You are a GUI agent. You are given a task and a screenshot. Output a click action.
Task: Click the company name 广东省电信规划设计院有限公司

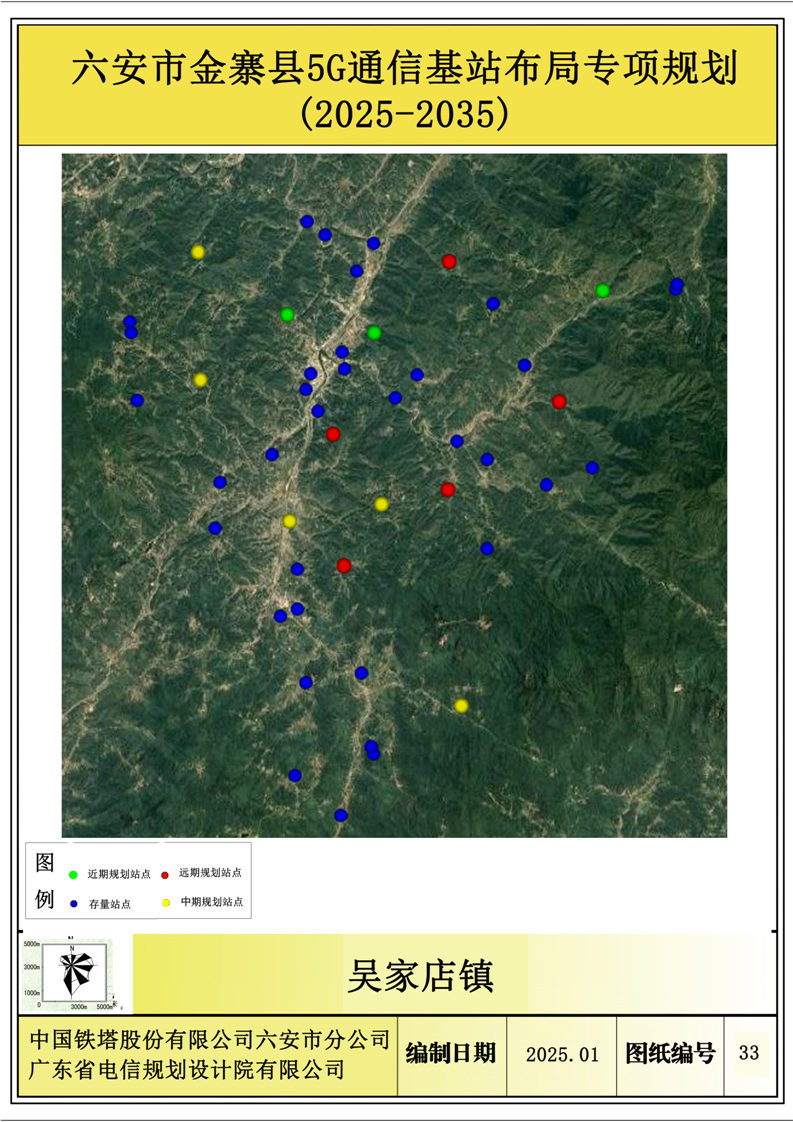tap(187, 1070)
